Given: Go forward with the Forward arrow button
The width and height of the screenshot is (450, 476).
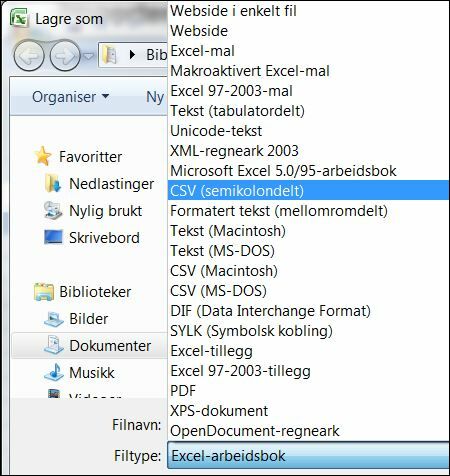Looking at the screenshot, I should pyautogui.click(x=65, y=56).
